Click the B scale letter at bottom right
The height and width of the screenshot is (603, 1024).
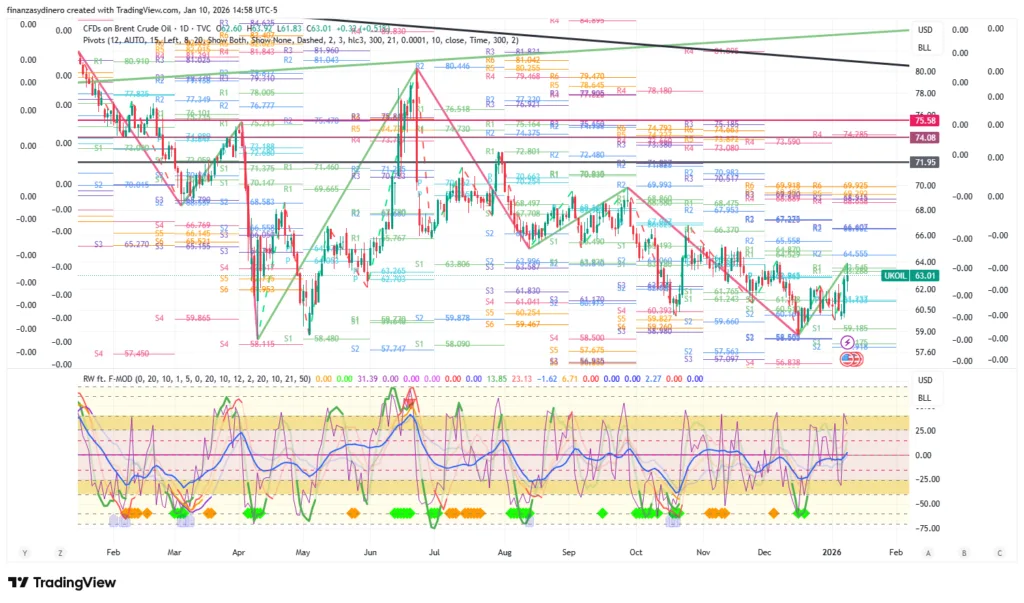[966, 552]
